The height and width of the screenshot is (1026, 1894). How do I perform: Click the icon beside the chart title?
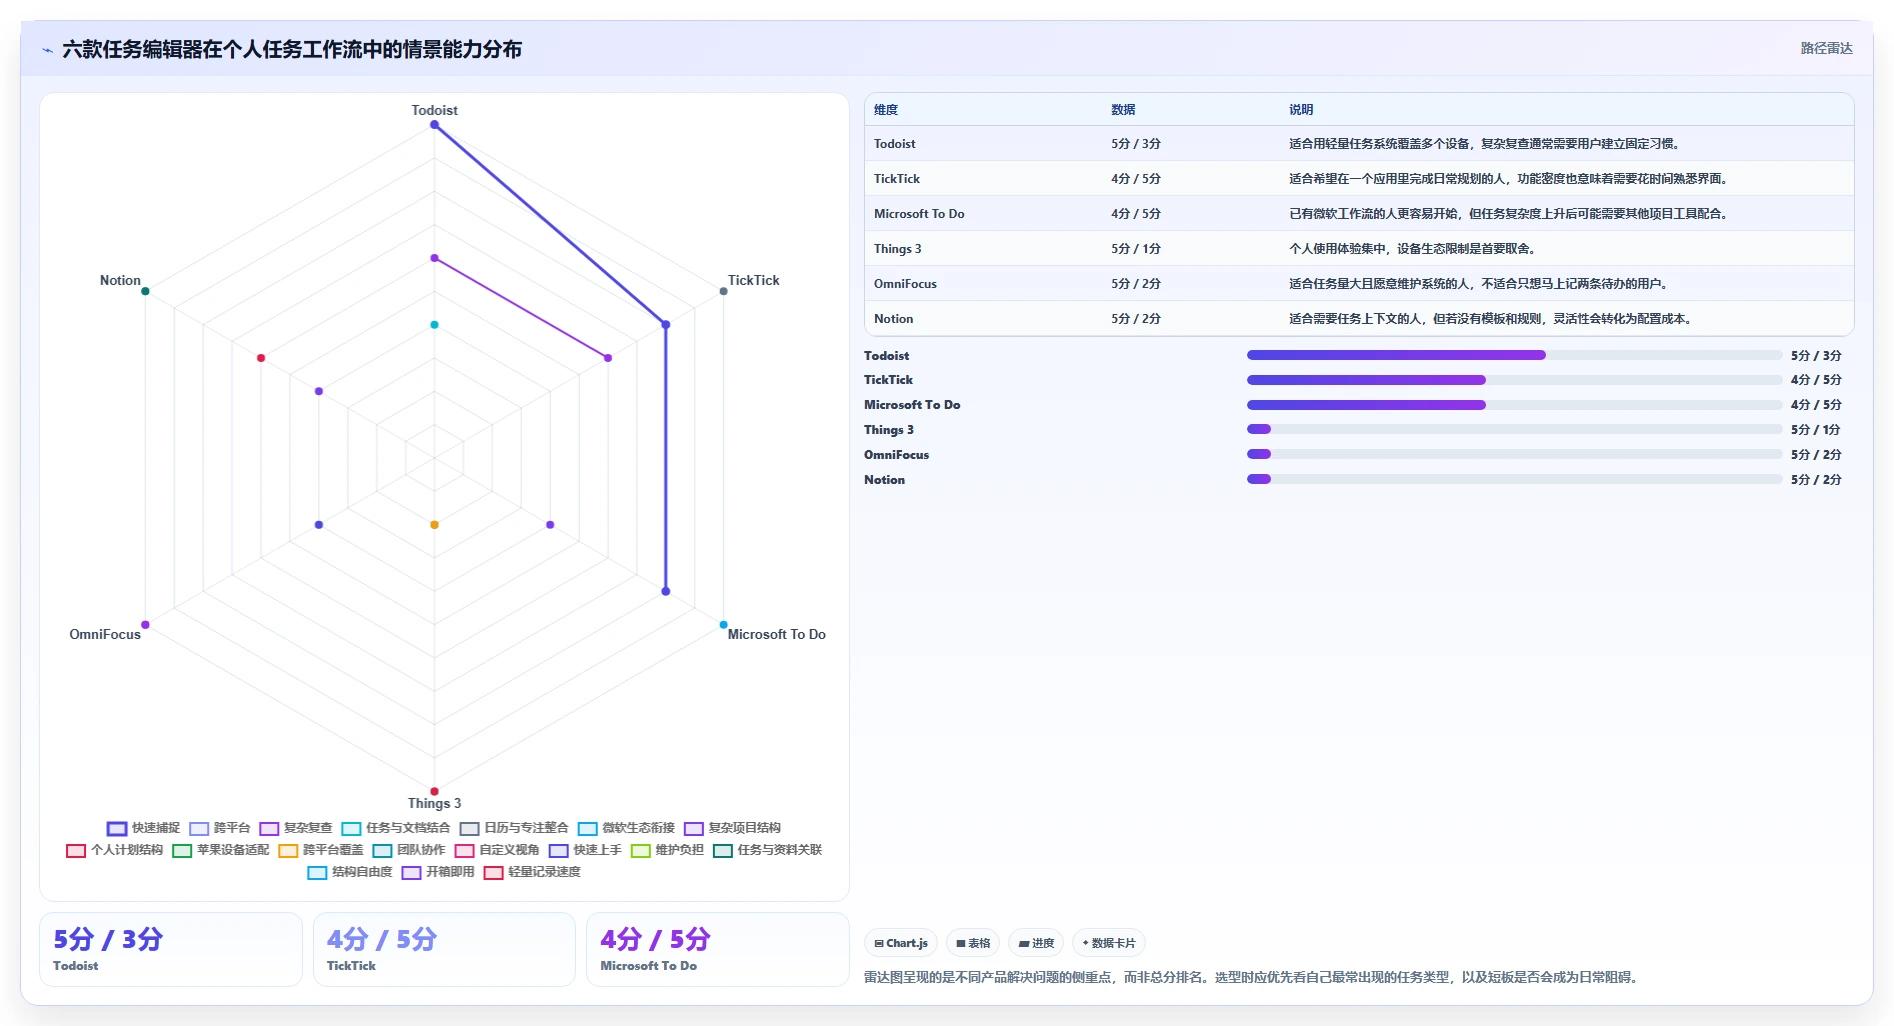[47, 50]
